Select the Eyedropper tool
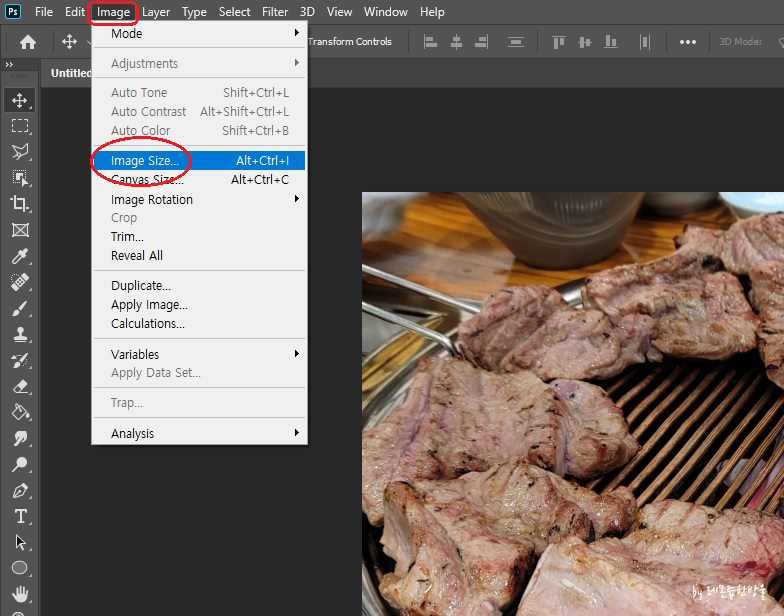 pos(20,256)
